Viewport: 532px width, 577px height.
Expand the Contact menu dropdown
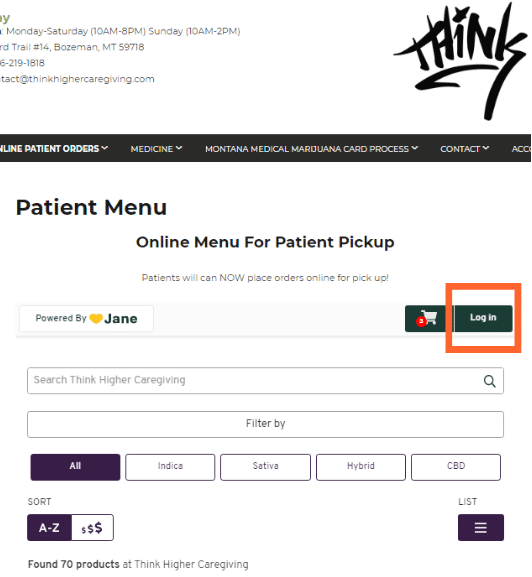[x=464, y=149]
